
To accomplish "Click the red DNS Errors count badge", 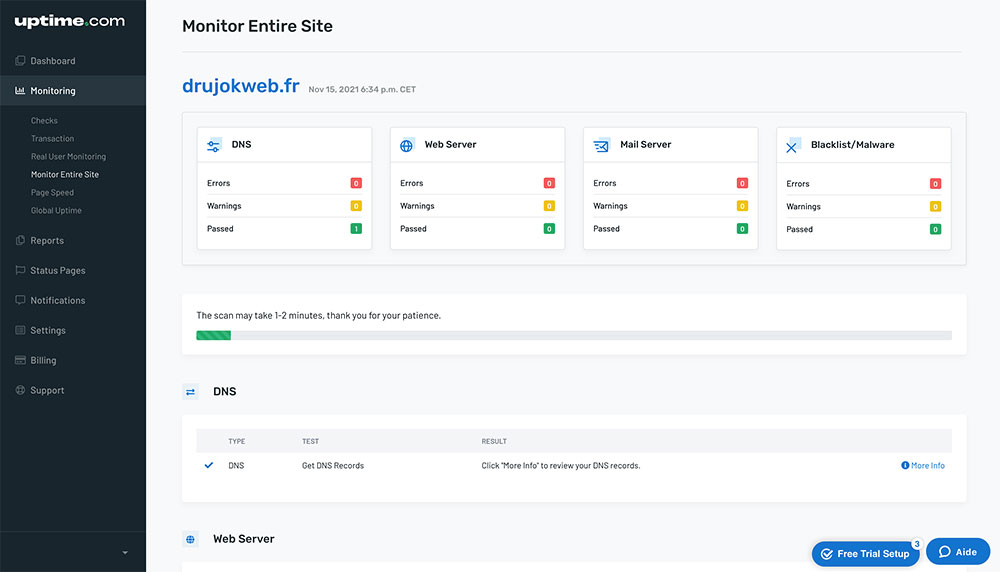I will pyautogui.click(x=356, y=183).
